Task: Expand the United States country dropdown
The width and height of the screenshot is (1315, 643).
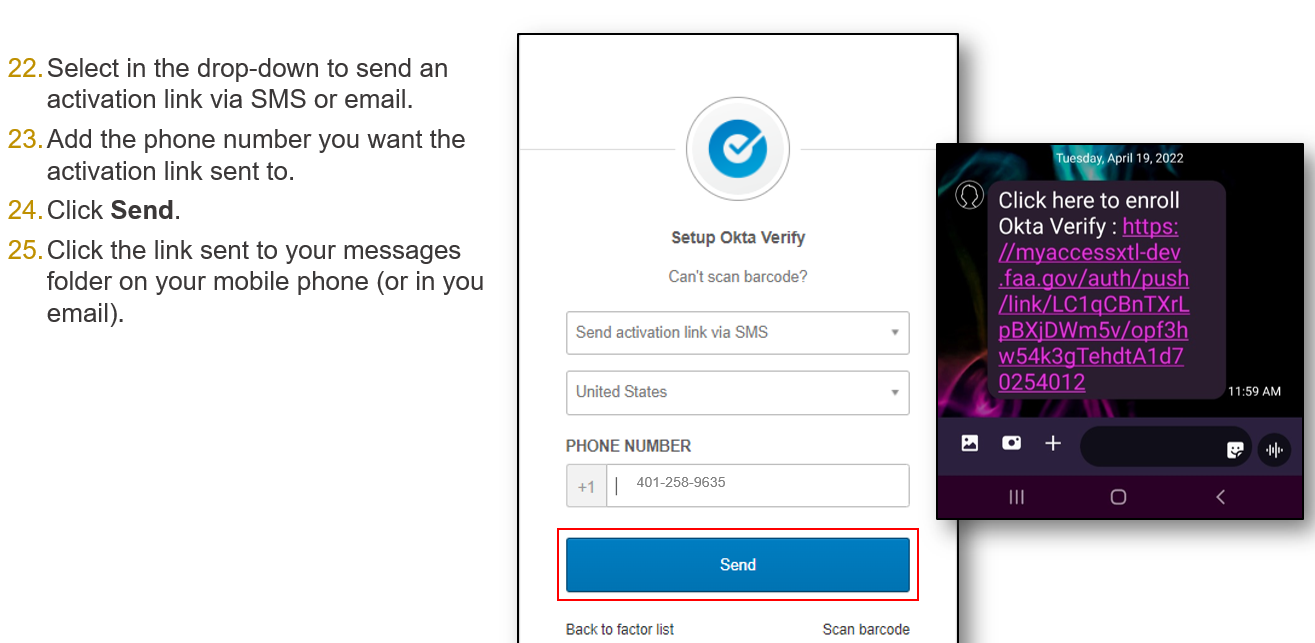Action: [x=737, y=392]
